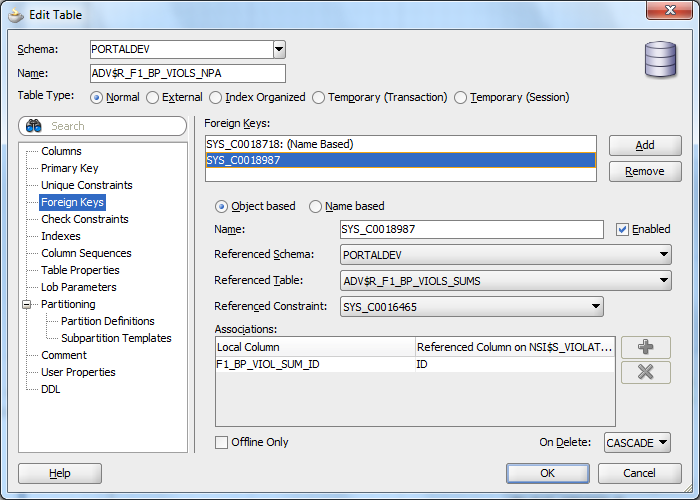700x500 pixels.
Task: Select SYS_C0018718: (Name Based) list entry
Action: click(400, 144)
